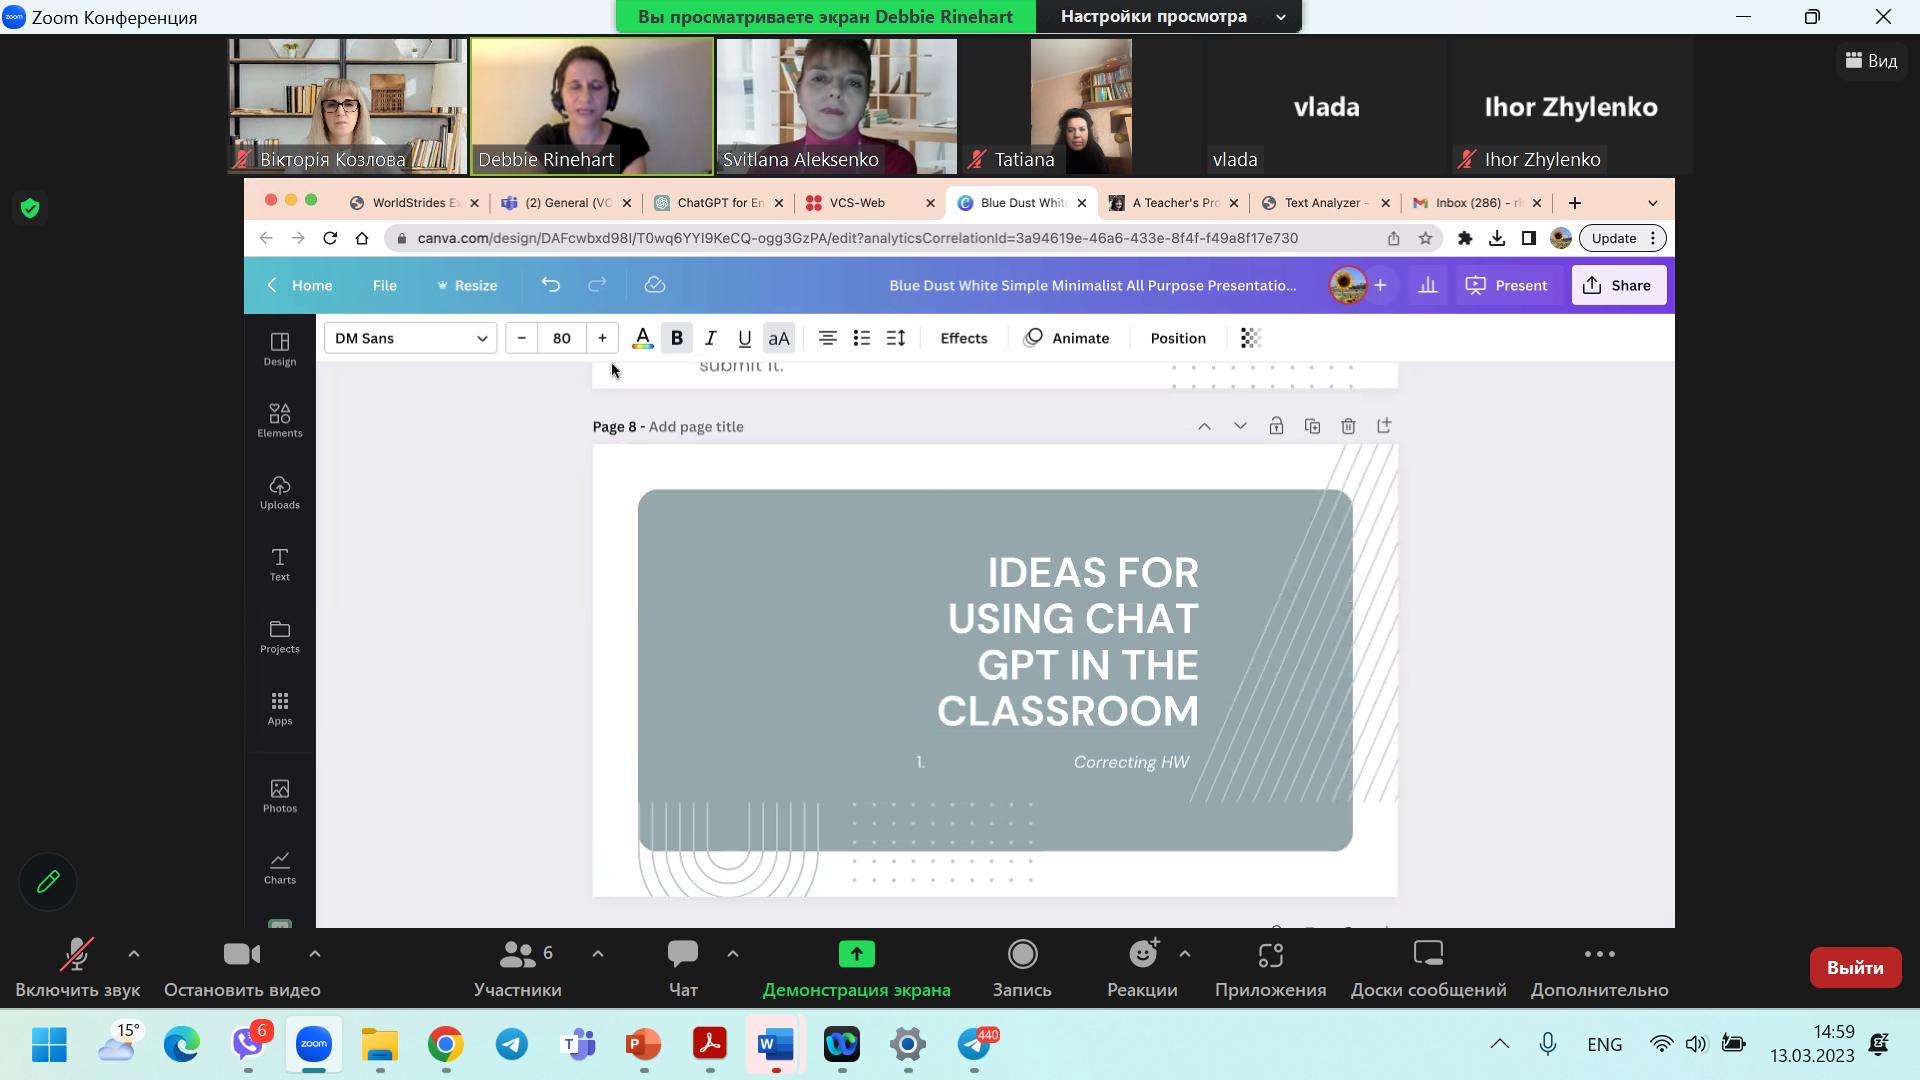The height and width of the screenshot is (1080, 1920).
Task: Expand the audio options arrow beside mute
Action: coord(134,954)
